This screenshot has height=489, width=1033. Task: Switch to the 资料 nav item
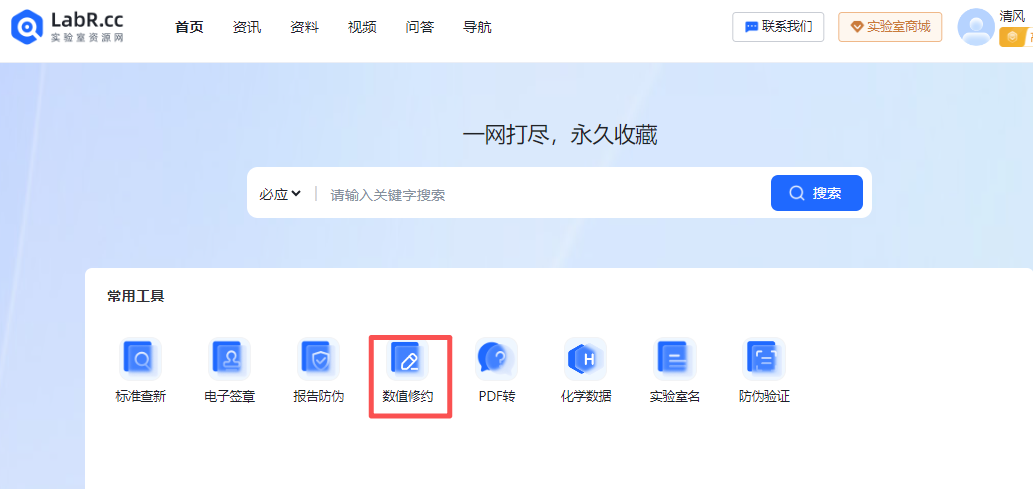coord(304,27)
